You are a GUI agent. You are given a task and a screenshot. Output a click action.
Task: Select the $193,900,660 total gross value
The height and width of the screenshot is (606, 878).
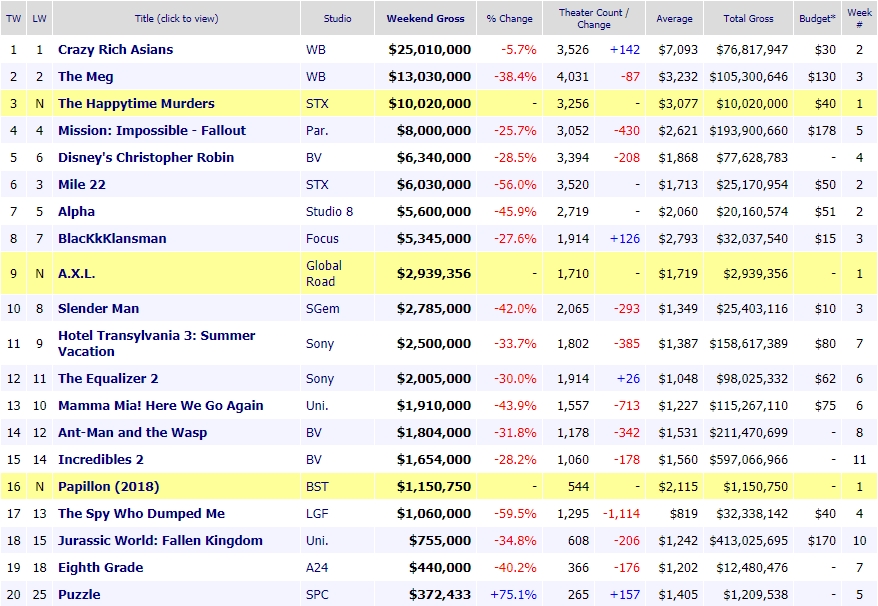749,130
